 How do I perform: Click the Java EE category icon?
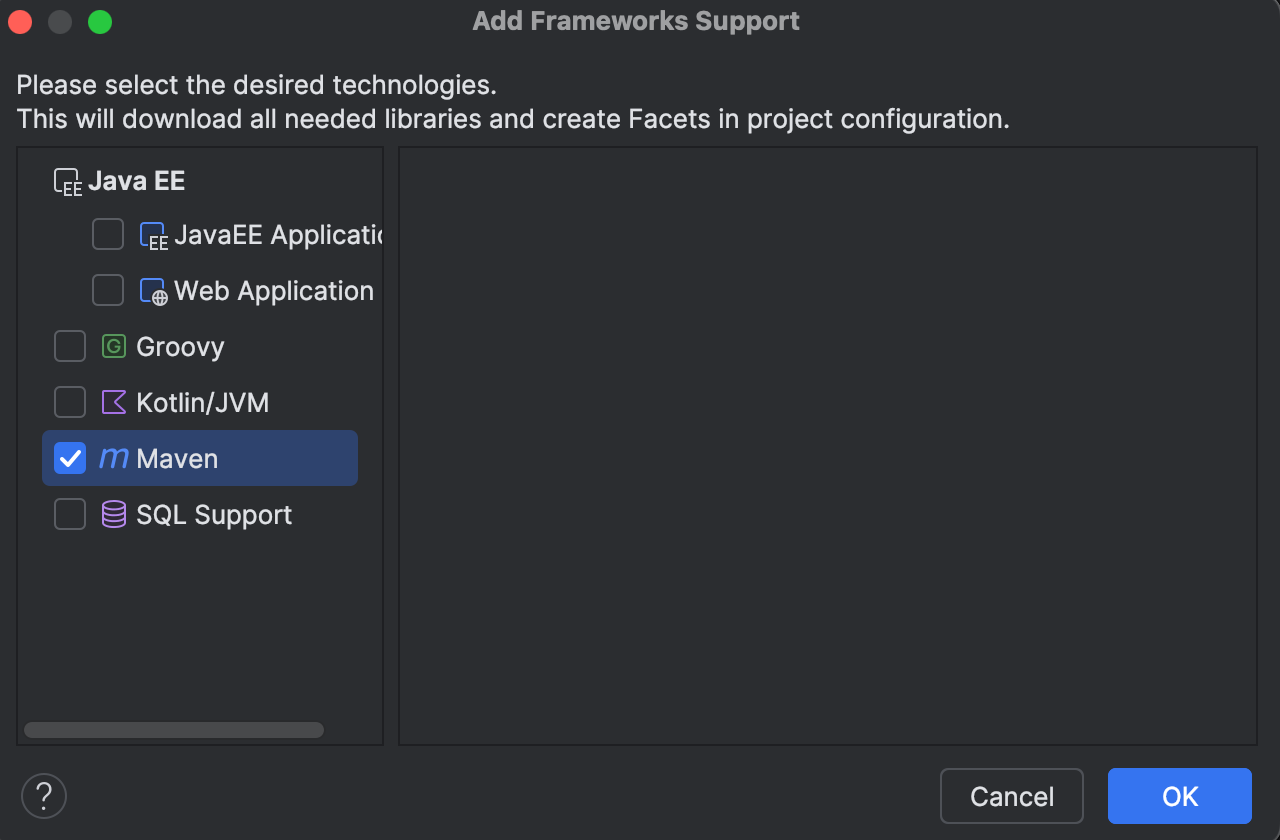(x=68, y=182)
